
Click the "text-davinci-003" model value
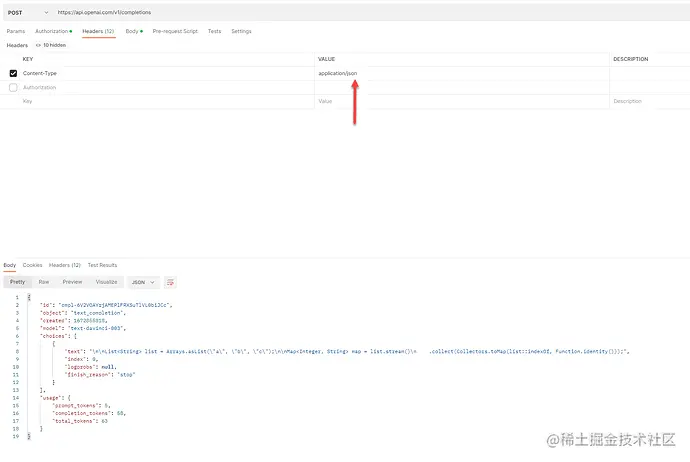tap(97, 328)
